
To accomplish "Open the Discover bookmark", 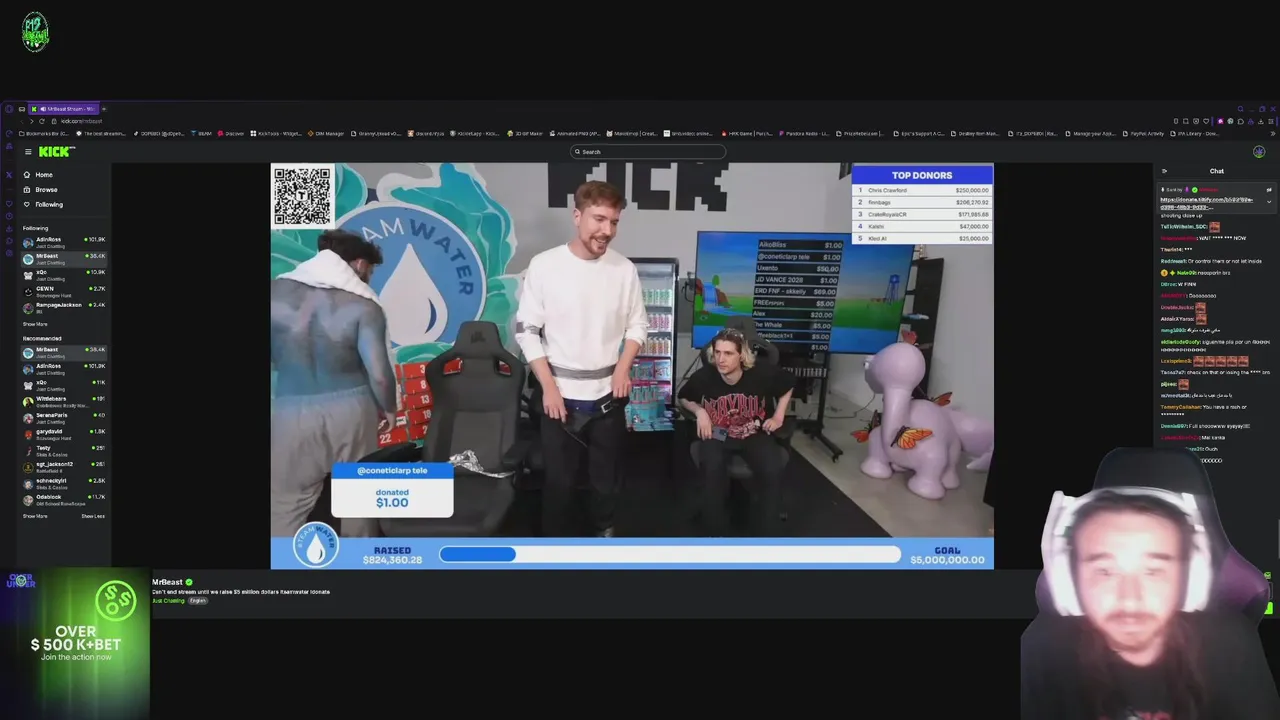I will [x=231, y=133].
